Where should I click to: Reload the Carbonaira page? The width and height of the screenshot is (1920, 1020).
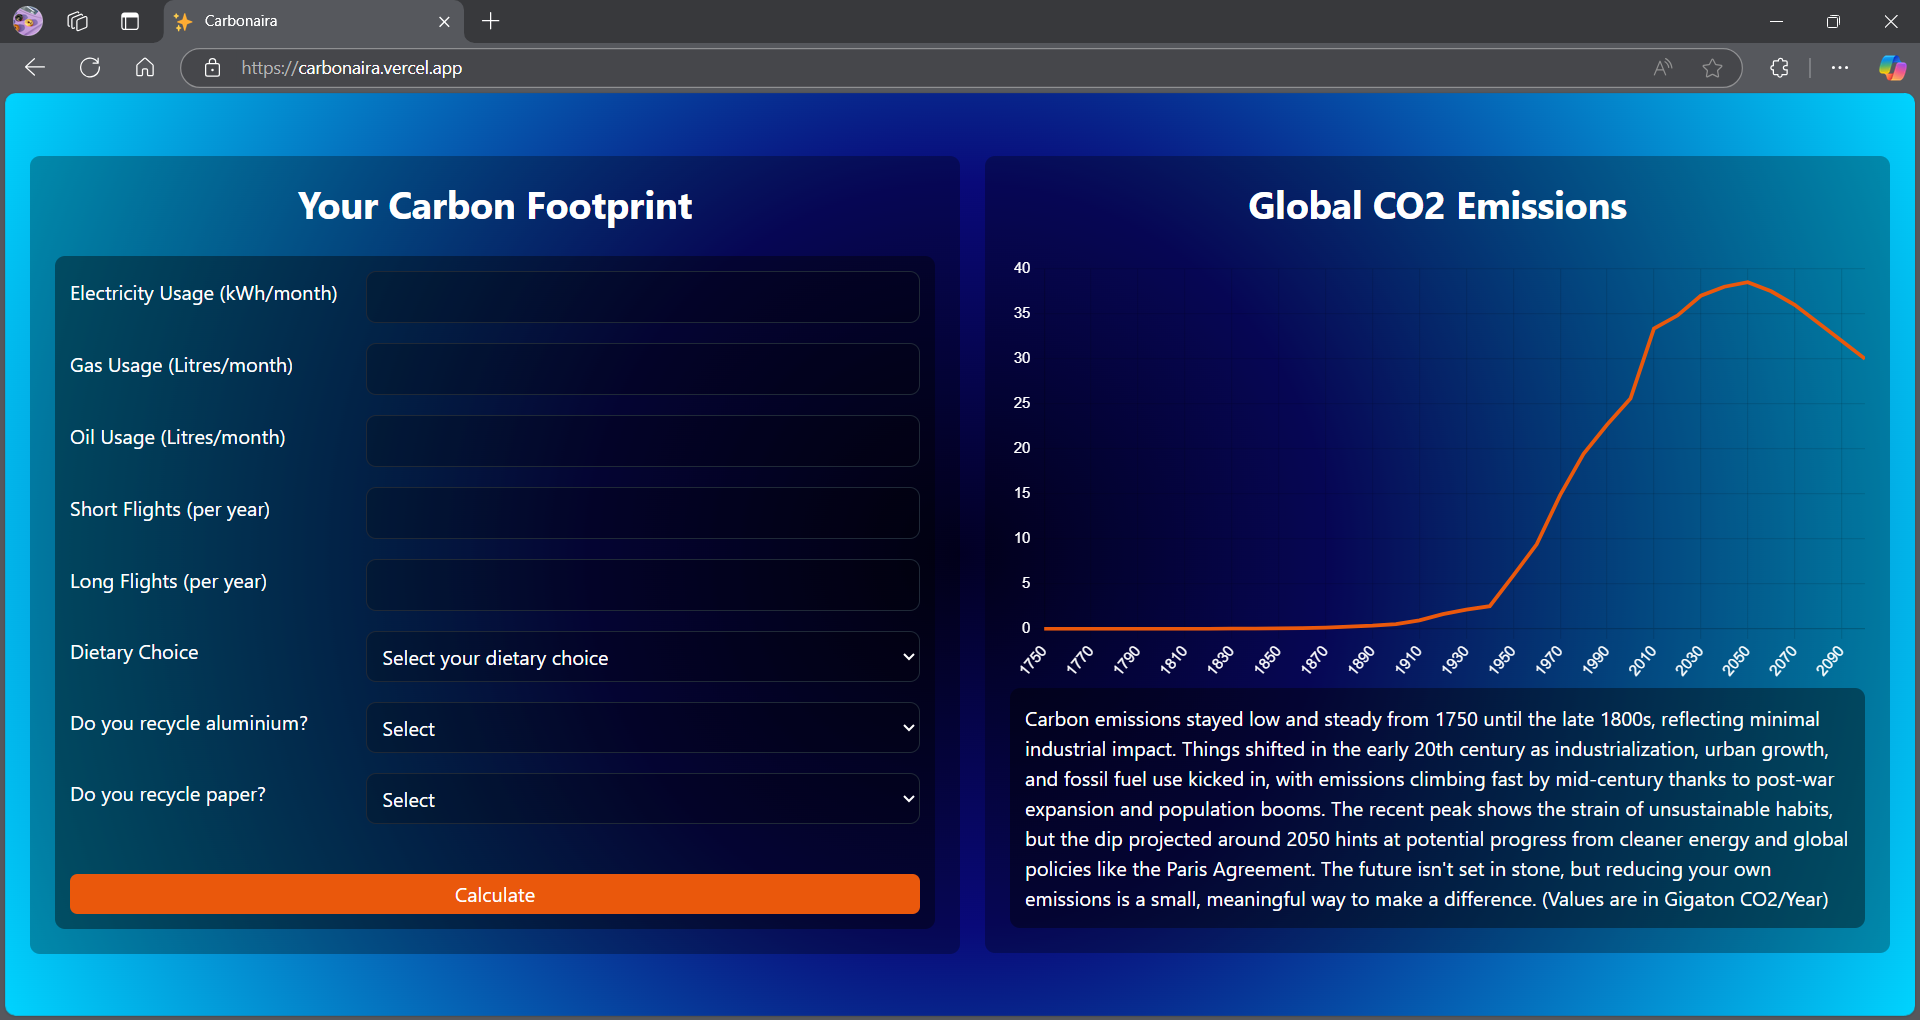(90, 68)
